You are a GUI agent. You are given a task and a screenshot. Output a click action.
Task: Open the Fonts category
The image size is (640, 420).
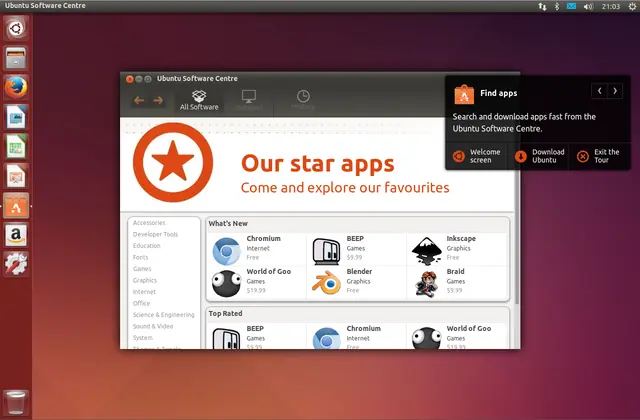point(140,257)
